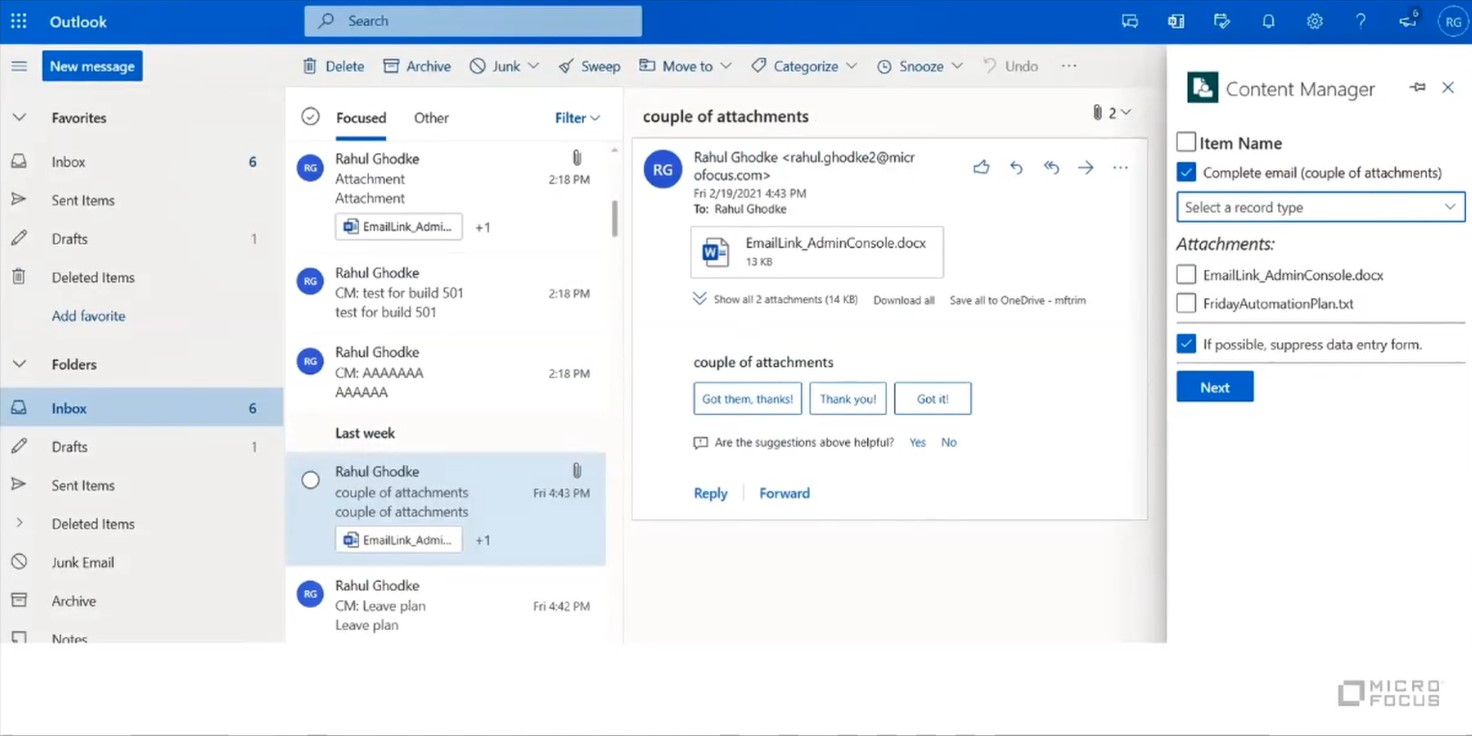The width and height of the screenshot is (1472, 736).
Task: Click in the Search box
Action: click(x=473, y=21)
